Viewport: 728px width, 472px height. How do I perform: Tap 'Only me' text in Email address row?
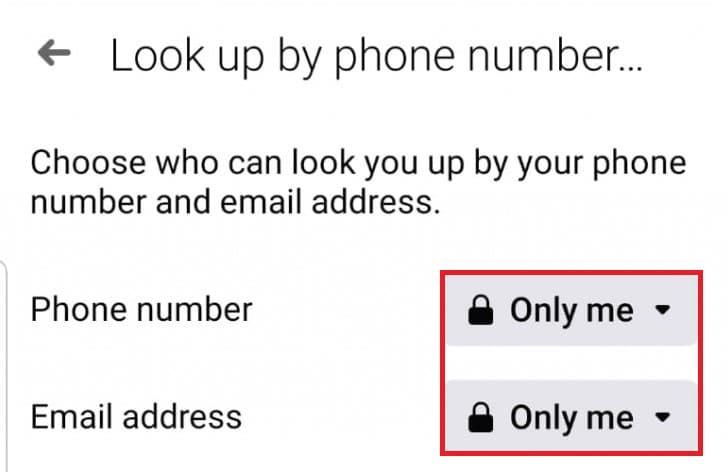point(571,418)
